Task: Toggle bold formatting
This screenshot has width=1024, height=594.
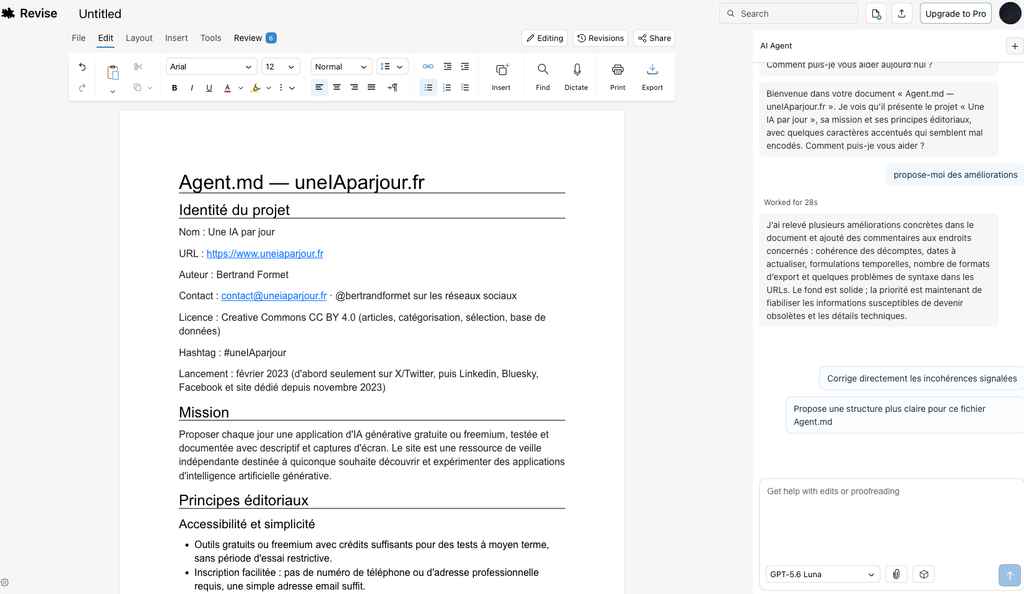Action: [x=174, y=87]
